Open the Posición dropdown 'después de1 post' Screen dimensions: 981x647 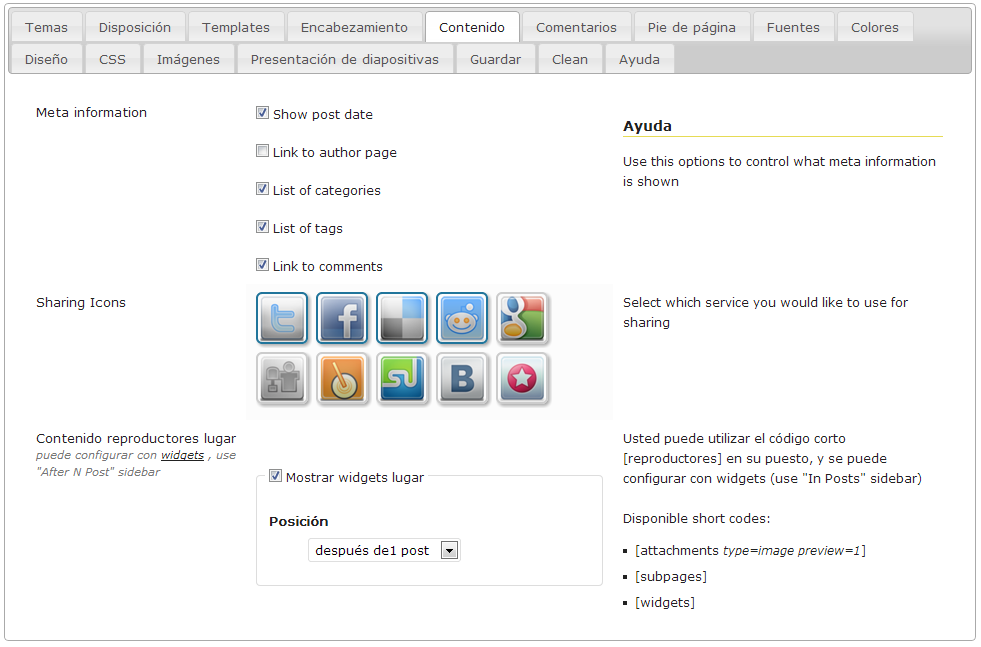click(384, 551)
